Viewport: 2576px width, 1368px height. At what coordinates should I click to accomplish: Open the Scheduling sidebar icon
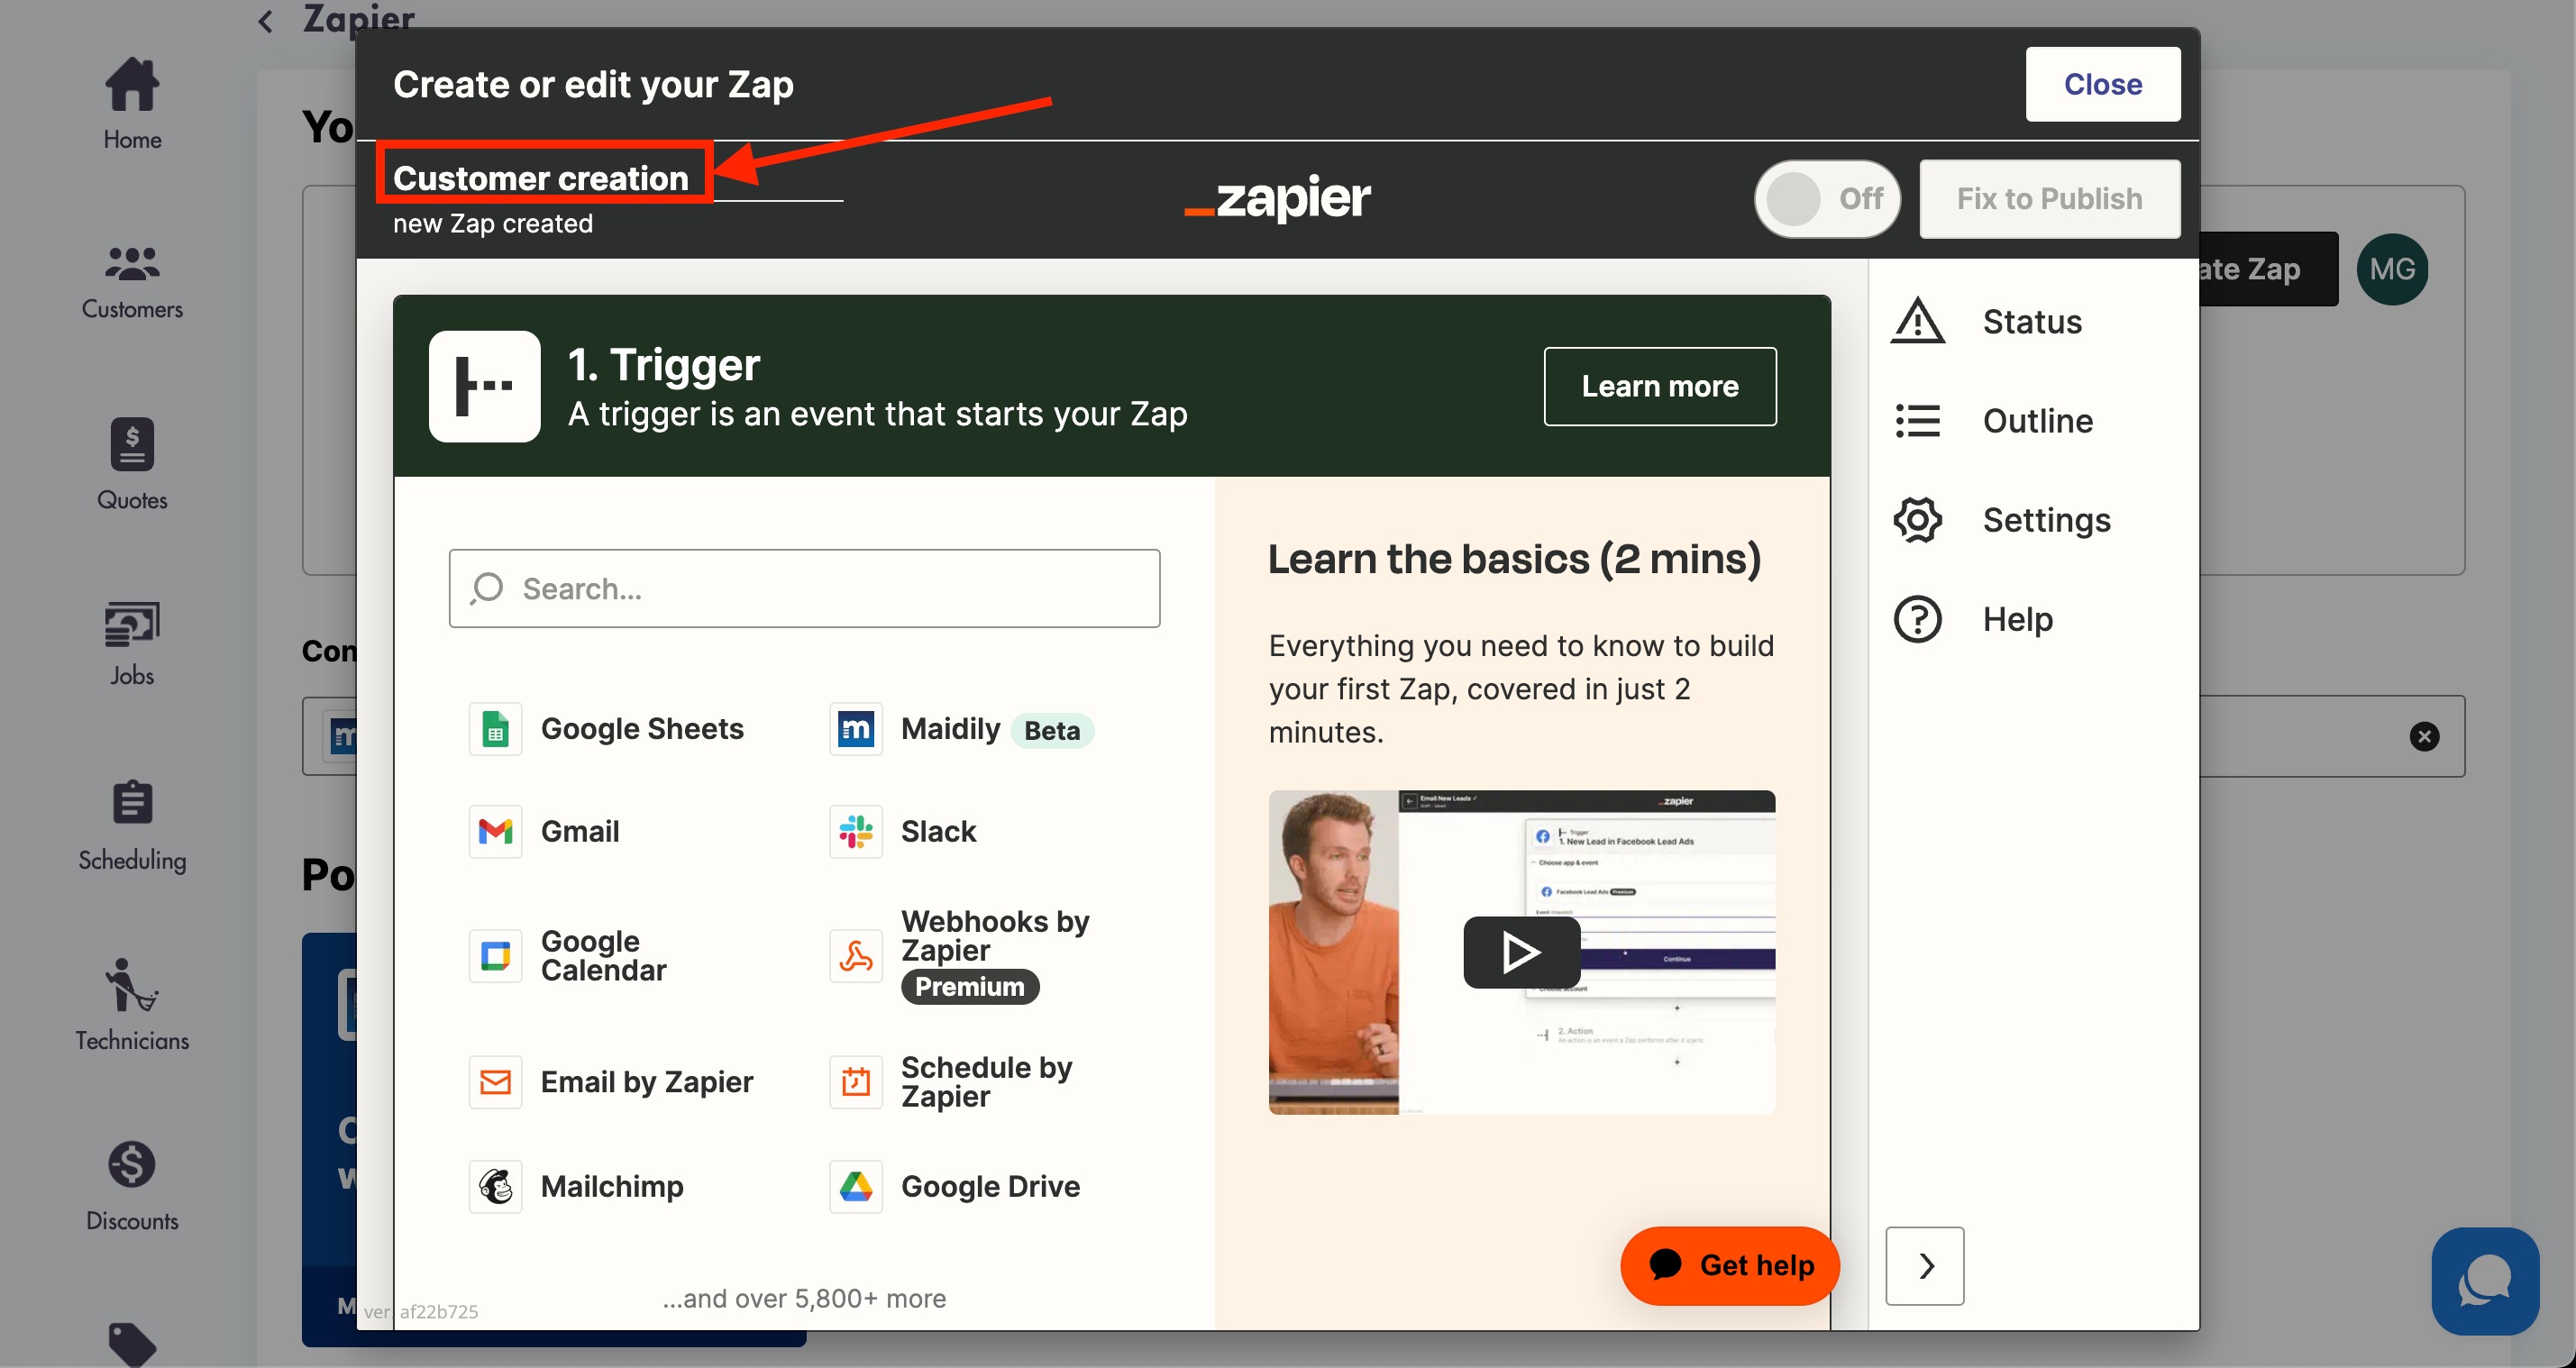point(132,801)
